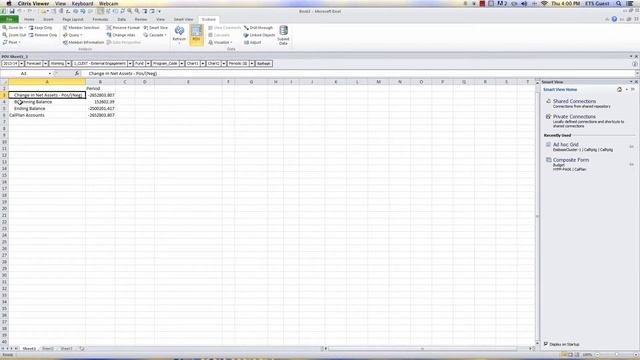Open the Keyboard menu in menu bar
This screenshot has height=360, width=640.
pos(82,3)
